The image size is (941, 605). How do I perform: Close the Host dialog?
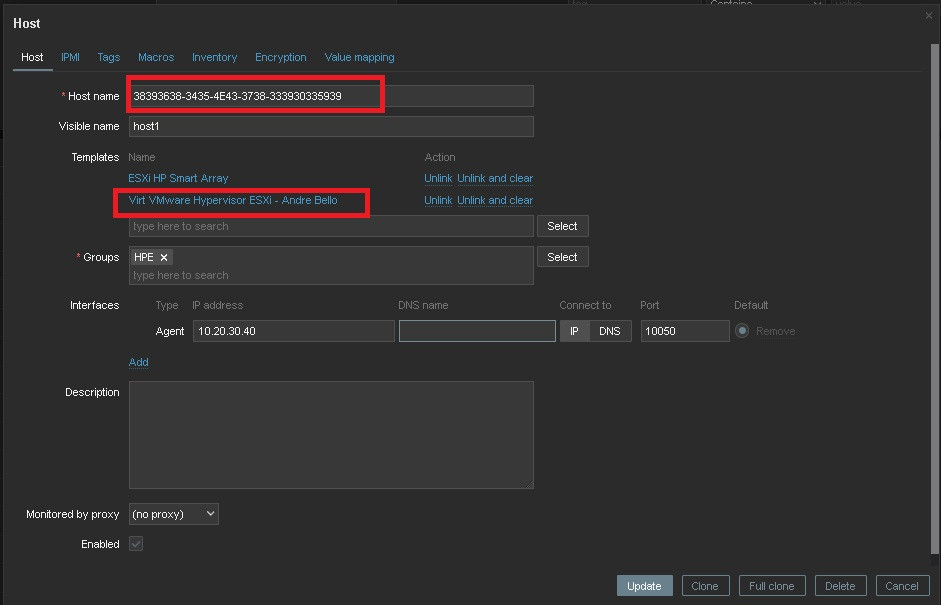[x=929, y=16]
